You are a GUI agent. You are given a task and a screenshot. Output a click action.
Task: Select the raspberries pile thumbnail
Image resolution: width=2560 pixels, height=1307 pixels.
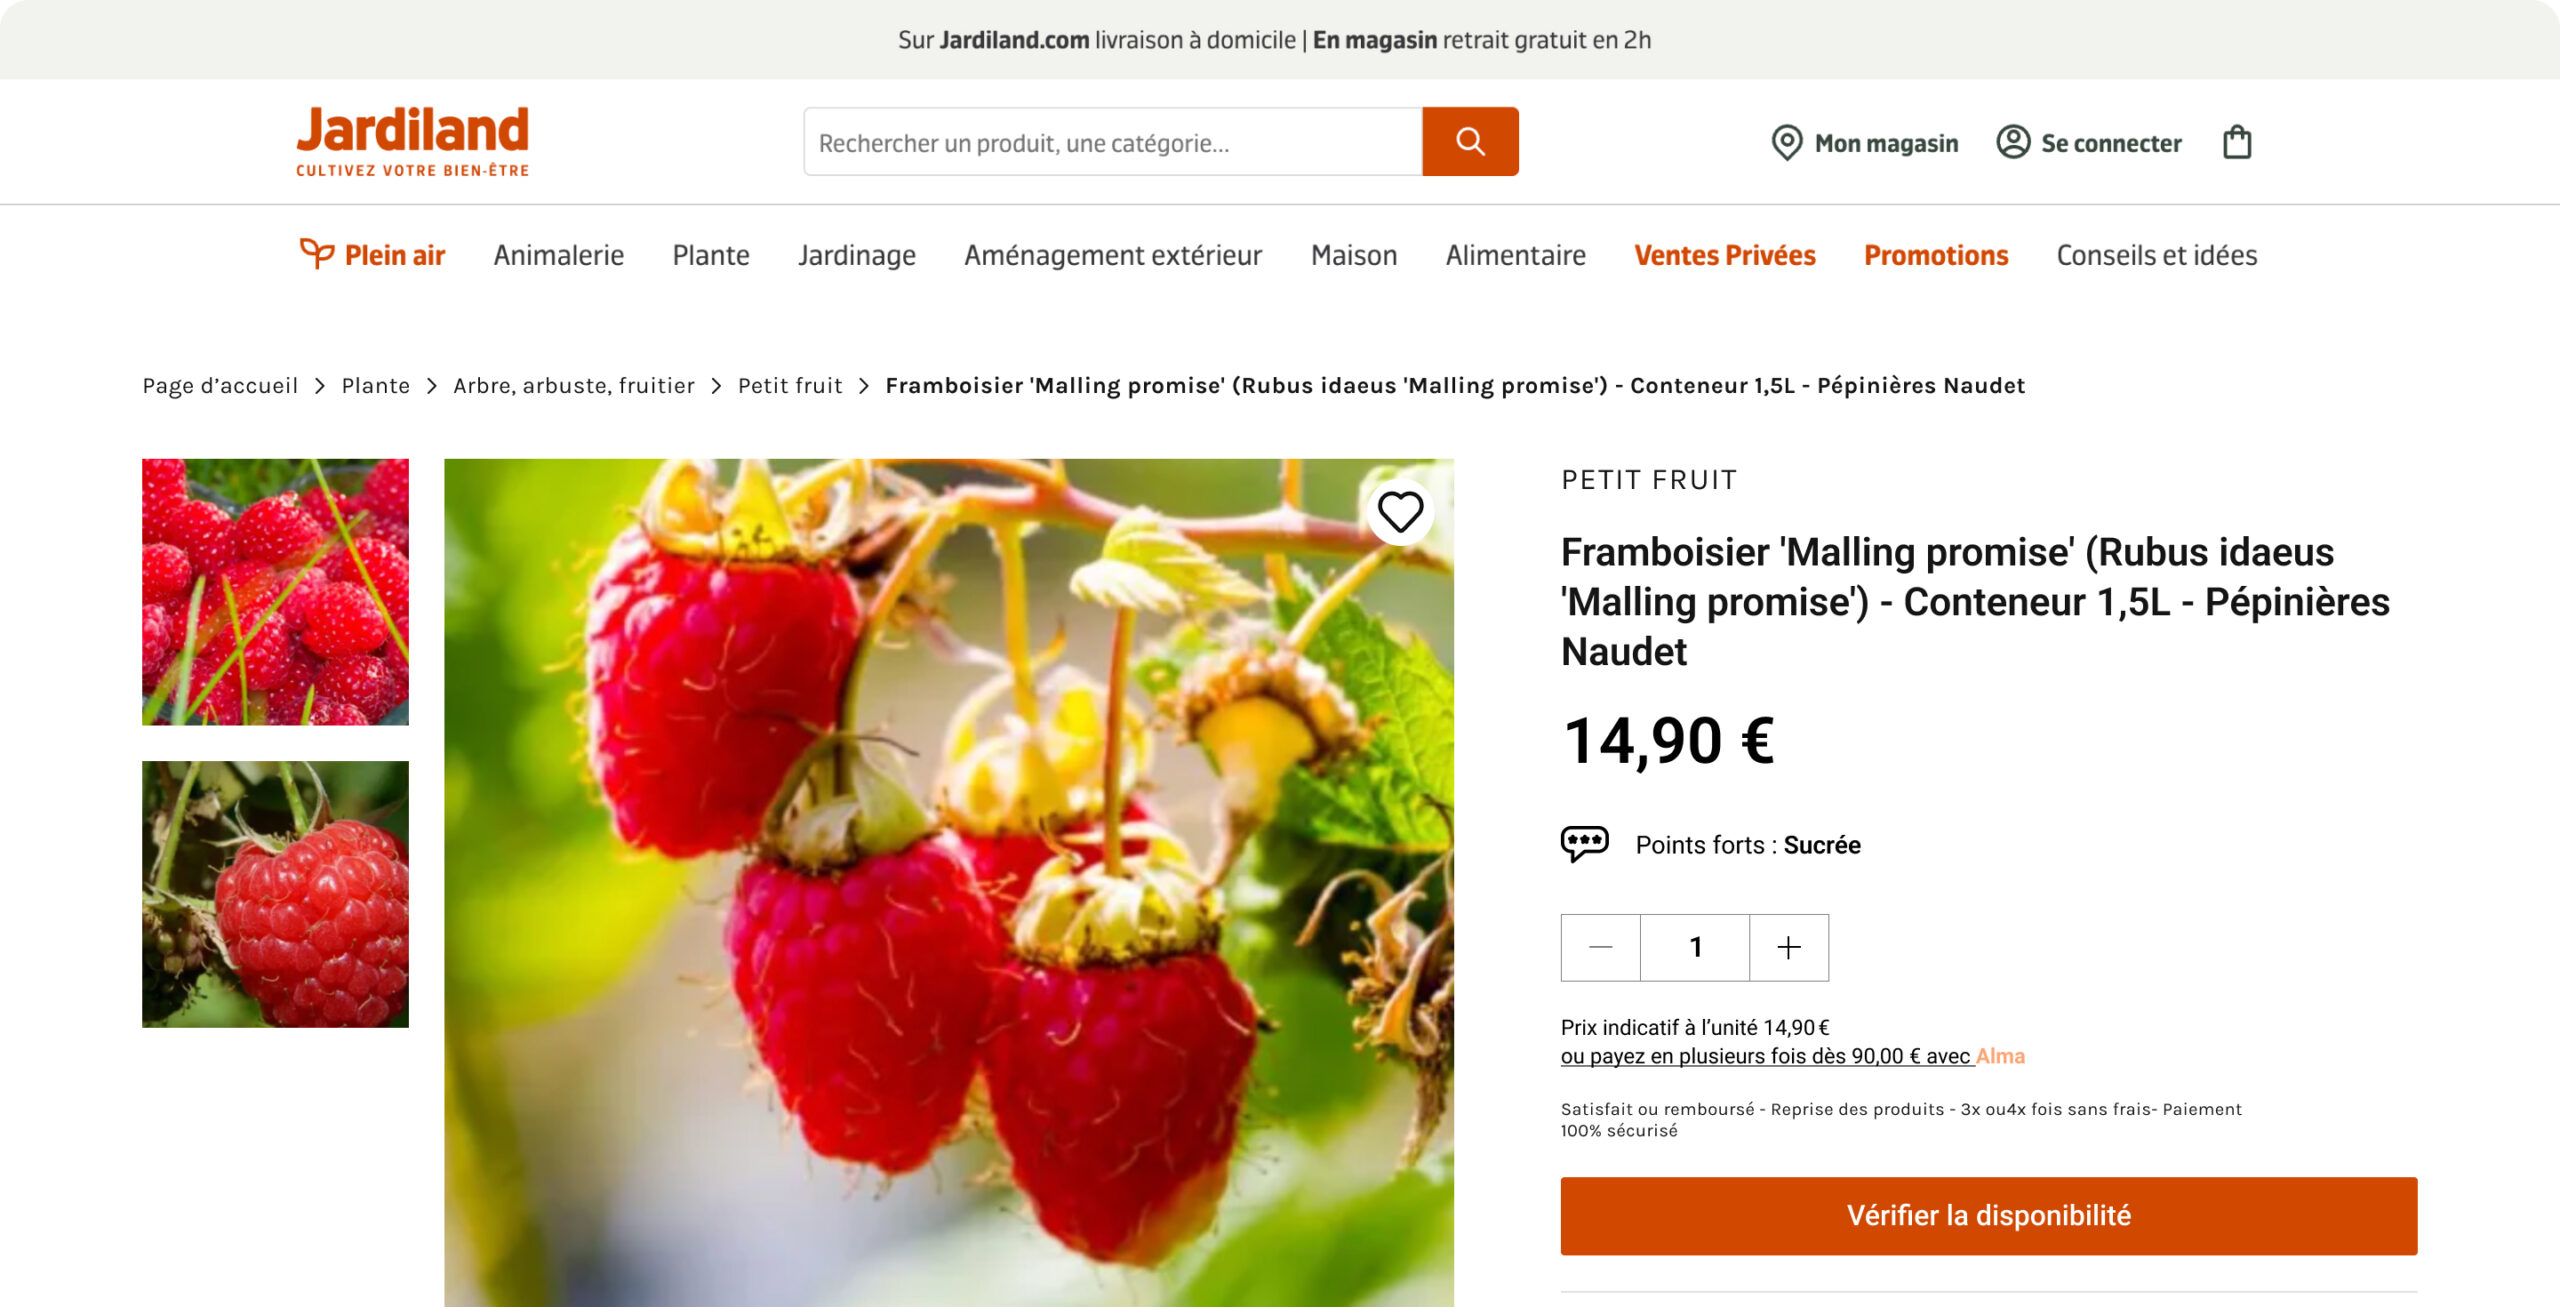pyautogui.click(x=275, y=592)
